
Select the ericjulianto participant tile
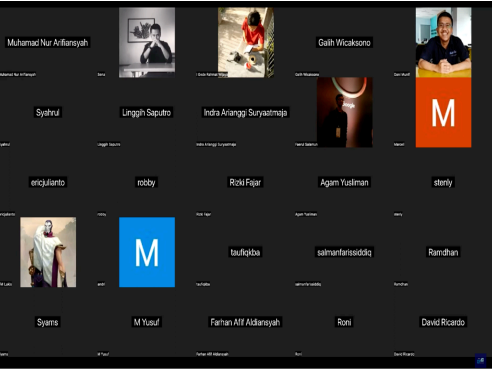48,182
